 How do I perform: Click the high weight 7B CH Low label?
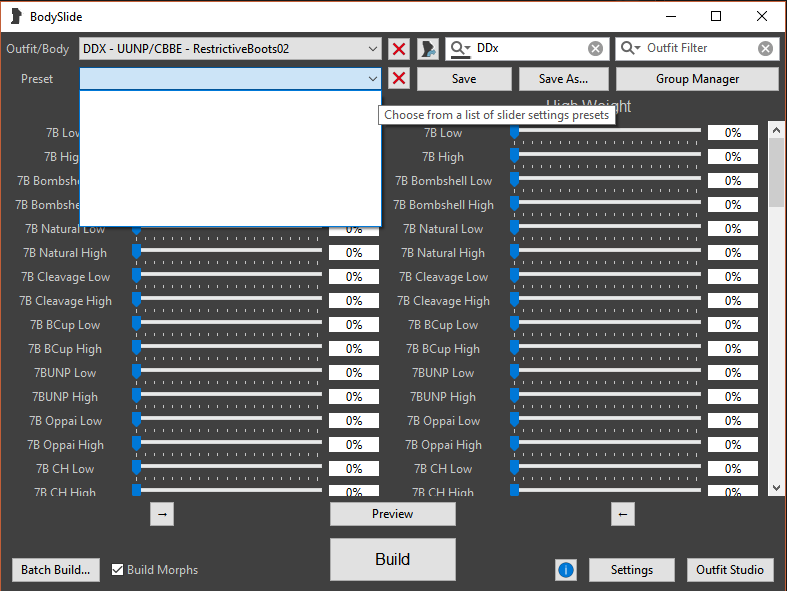click(x=443, y=468)
